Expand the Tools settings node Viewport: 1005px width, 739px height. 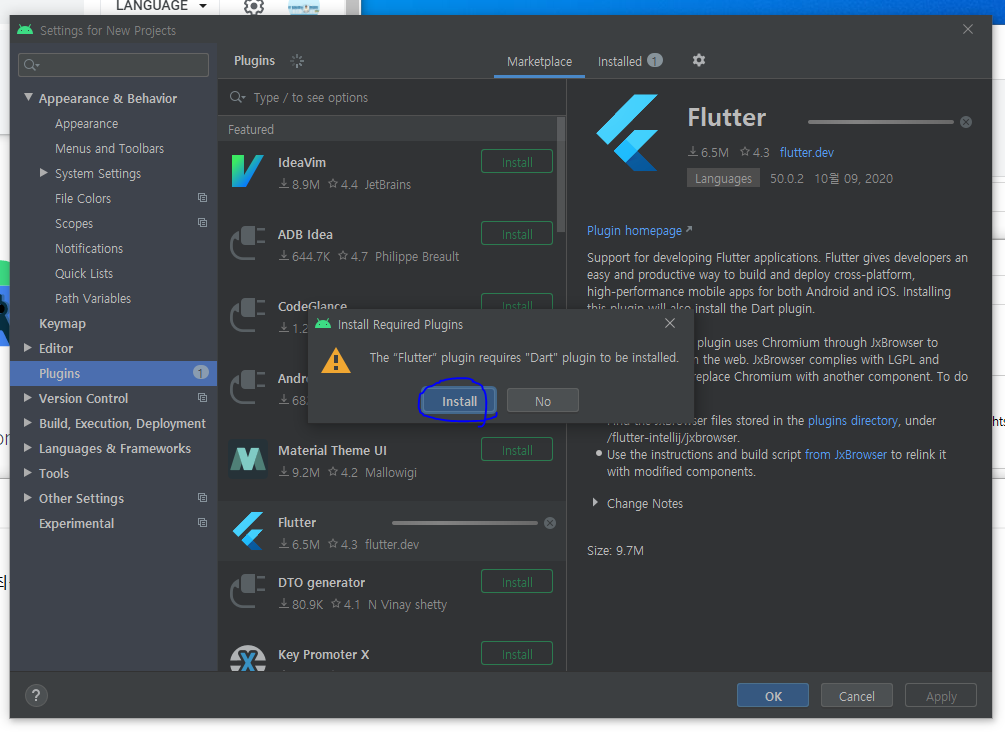pos(28,472)
